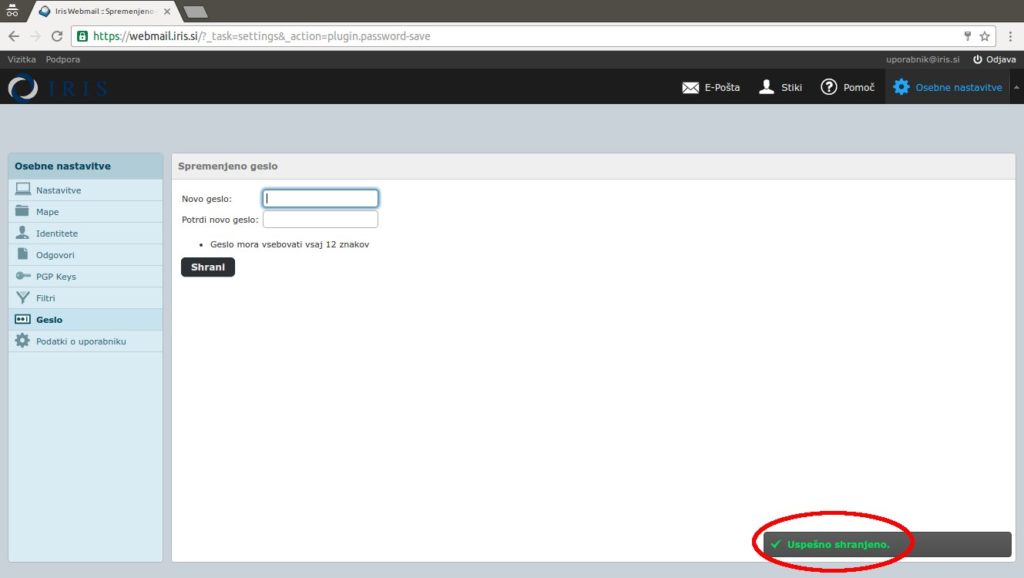Open the Podpora link
This screenshot has width=1024, height=578.
click(63, 59)
